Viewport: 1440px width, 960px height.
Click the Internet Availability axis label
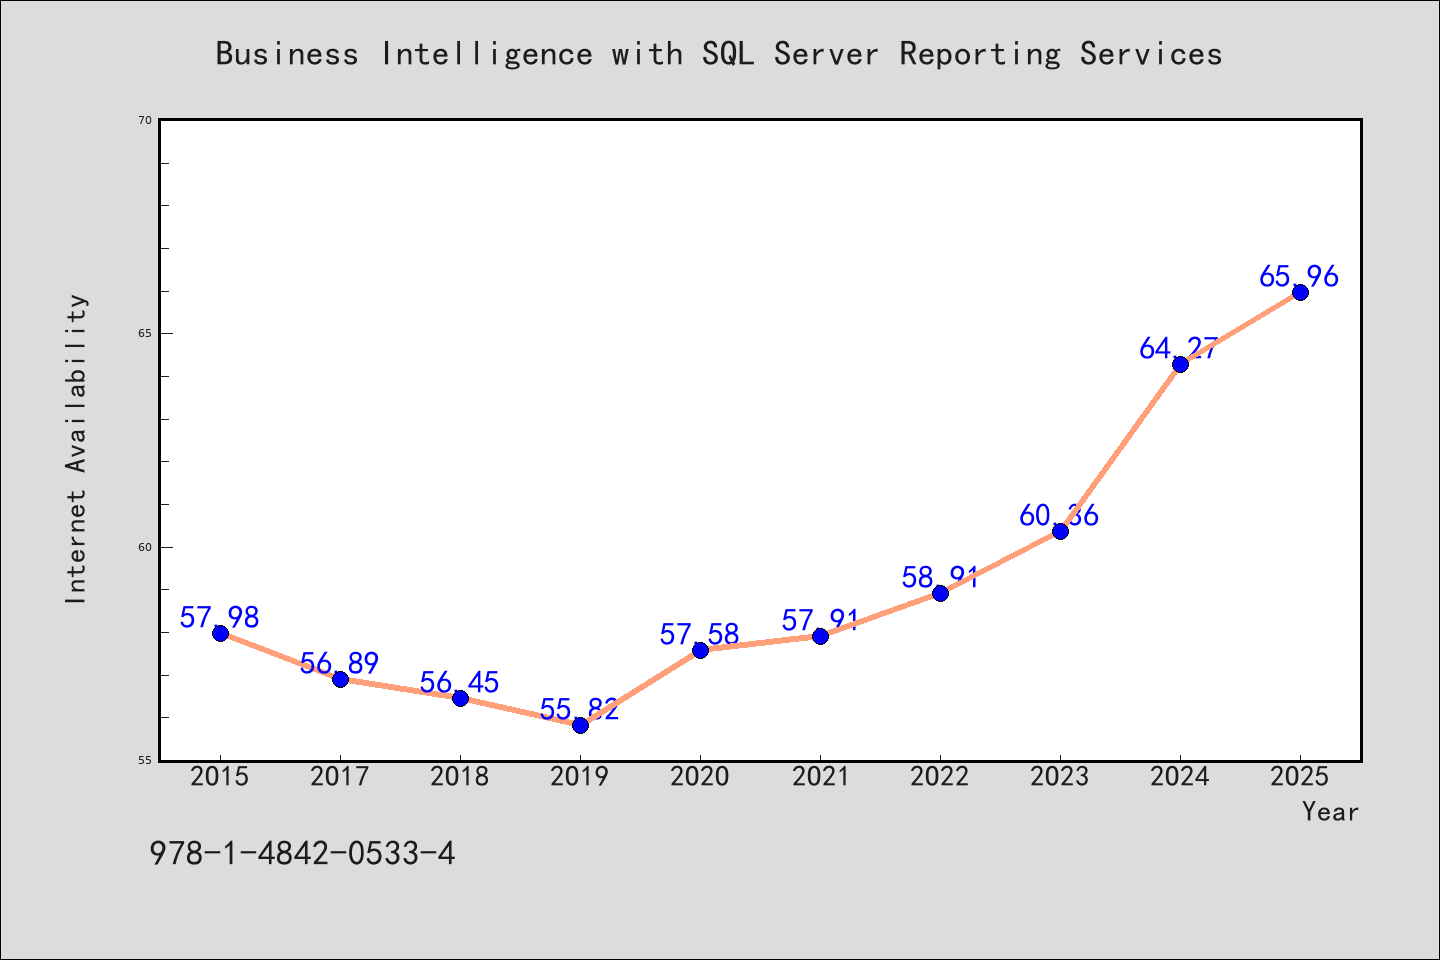click(x=77, y=449)
